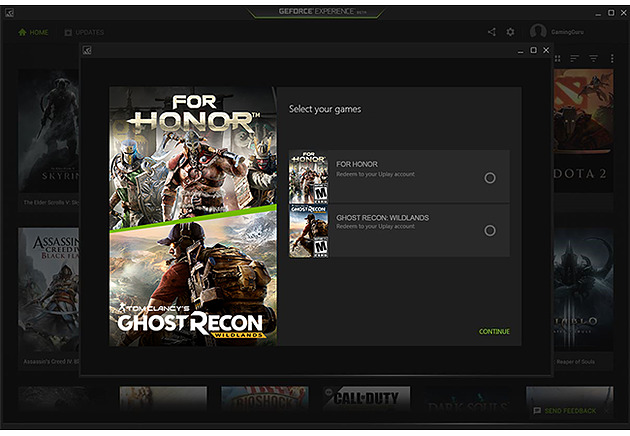Maximize the GeForce Experience main window
The width and height of the screenshot is (630, 436).
611,13
